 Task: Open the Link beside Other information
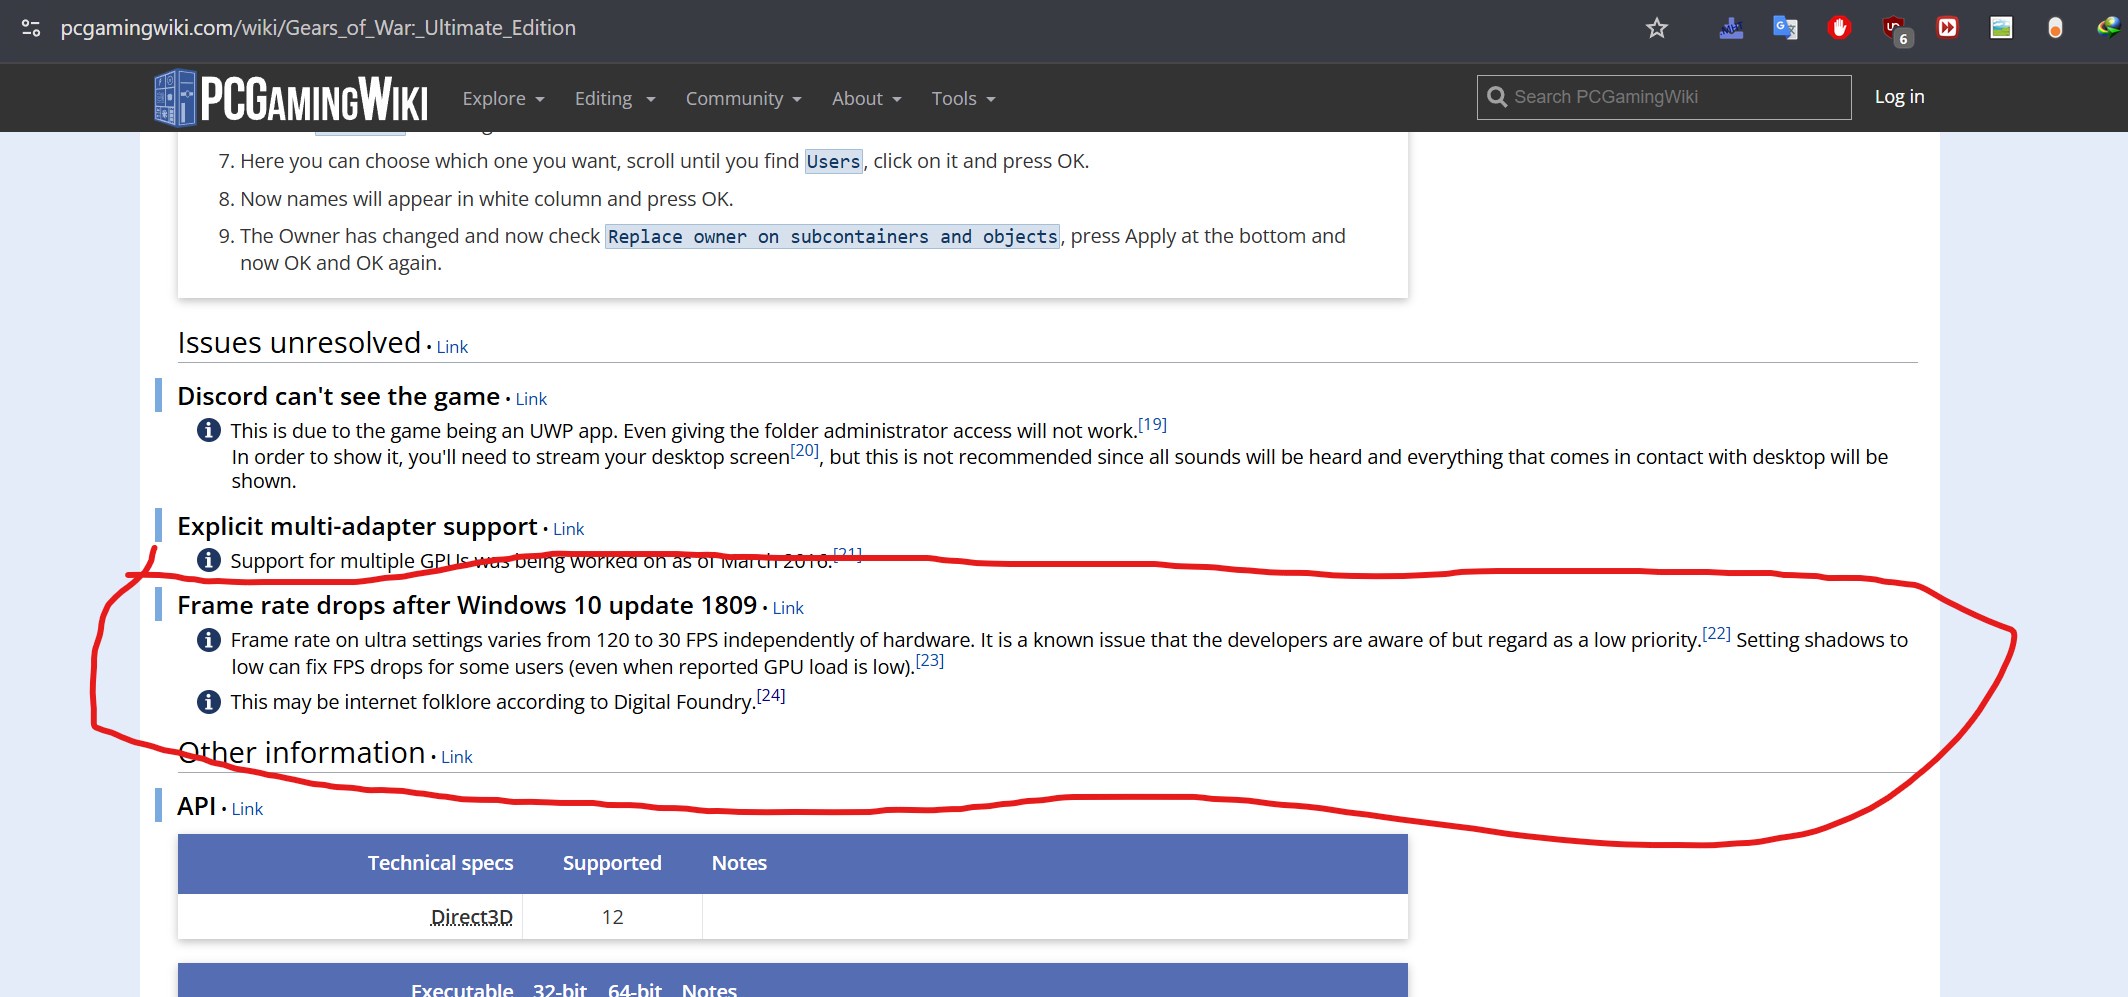coord(456,757)
